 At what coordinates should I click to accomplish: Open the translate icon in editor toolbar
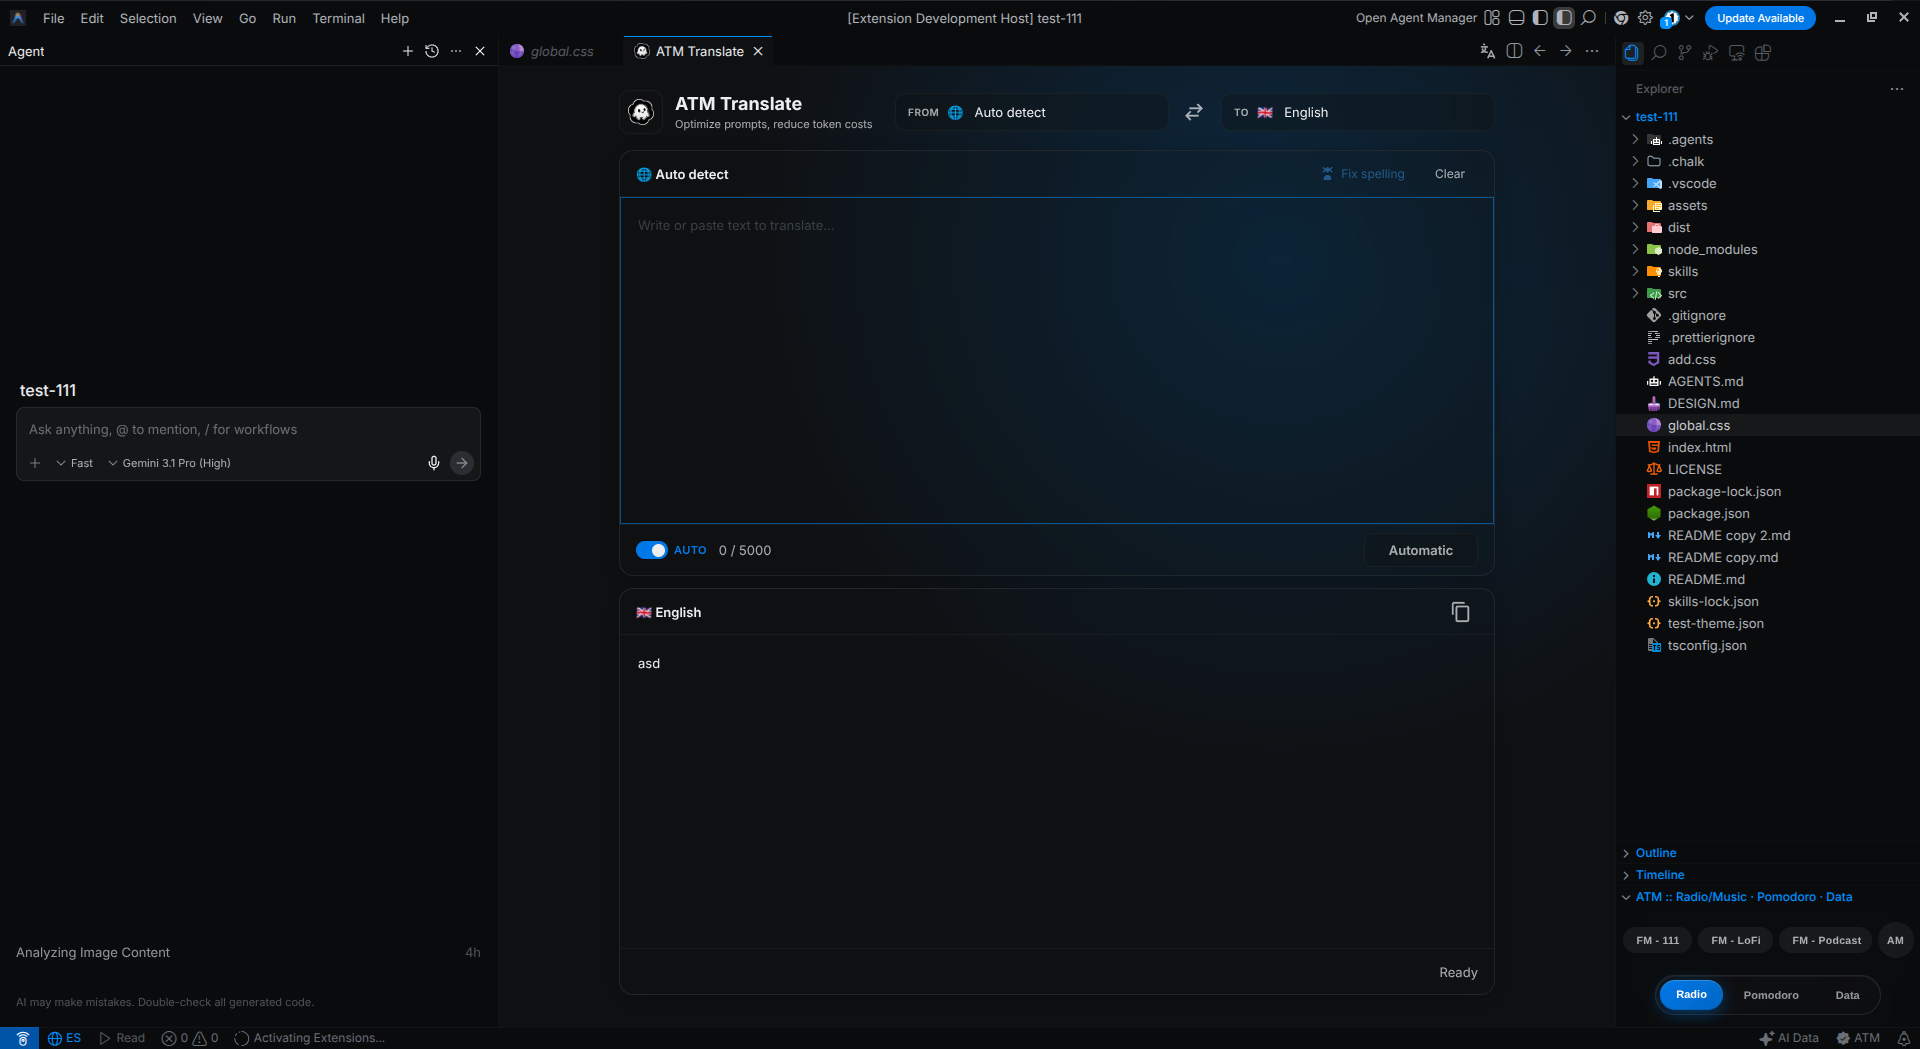pyautogui.click(x=1488, y=51)
